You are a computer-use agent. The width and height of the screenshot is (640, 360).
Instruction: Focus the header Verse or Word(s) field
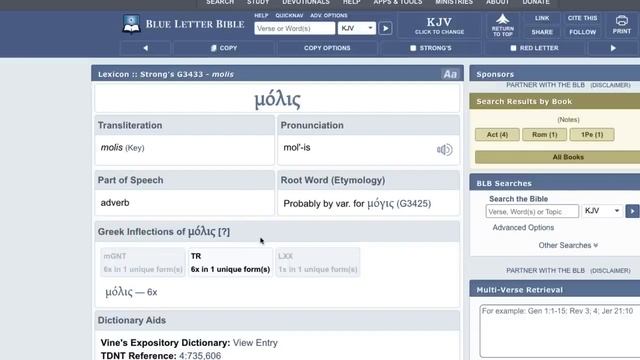click(294, 28)
